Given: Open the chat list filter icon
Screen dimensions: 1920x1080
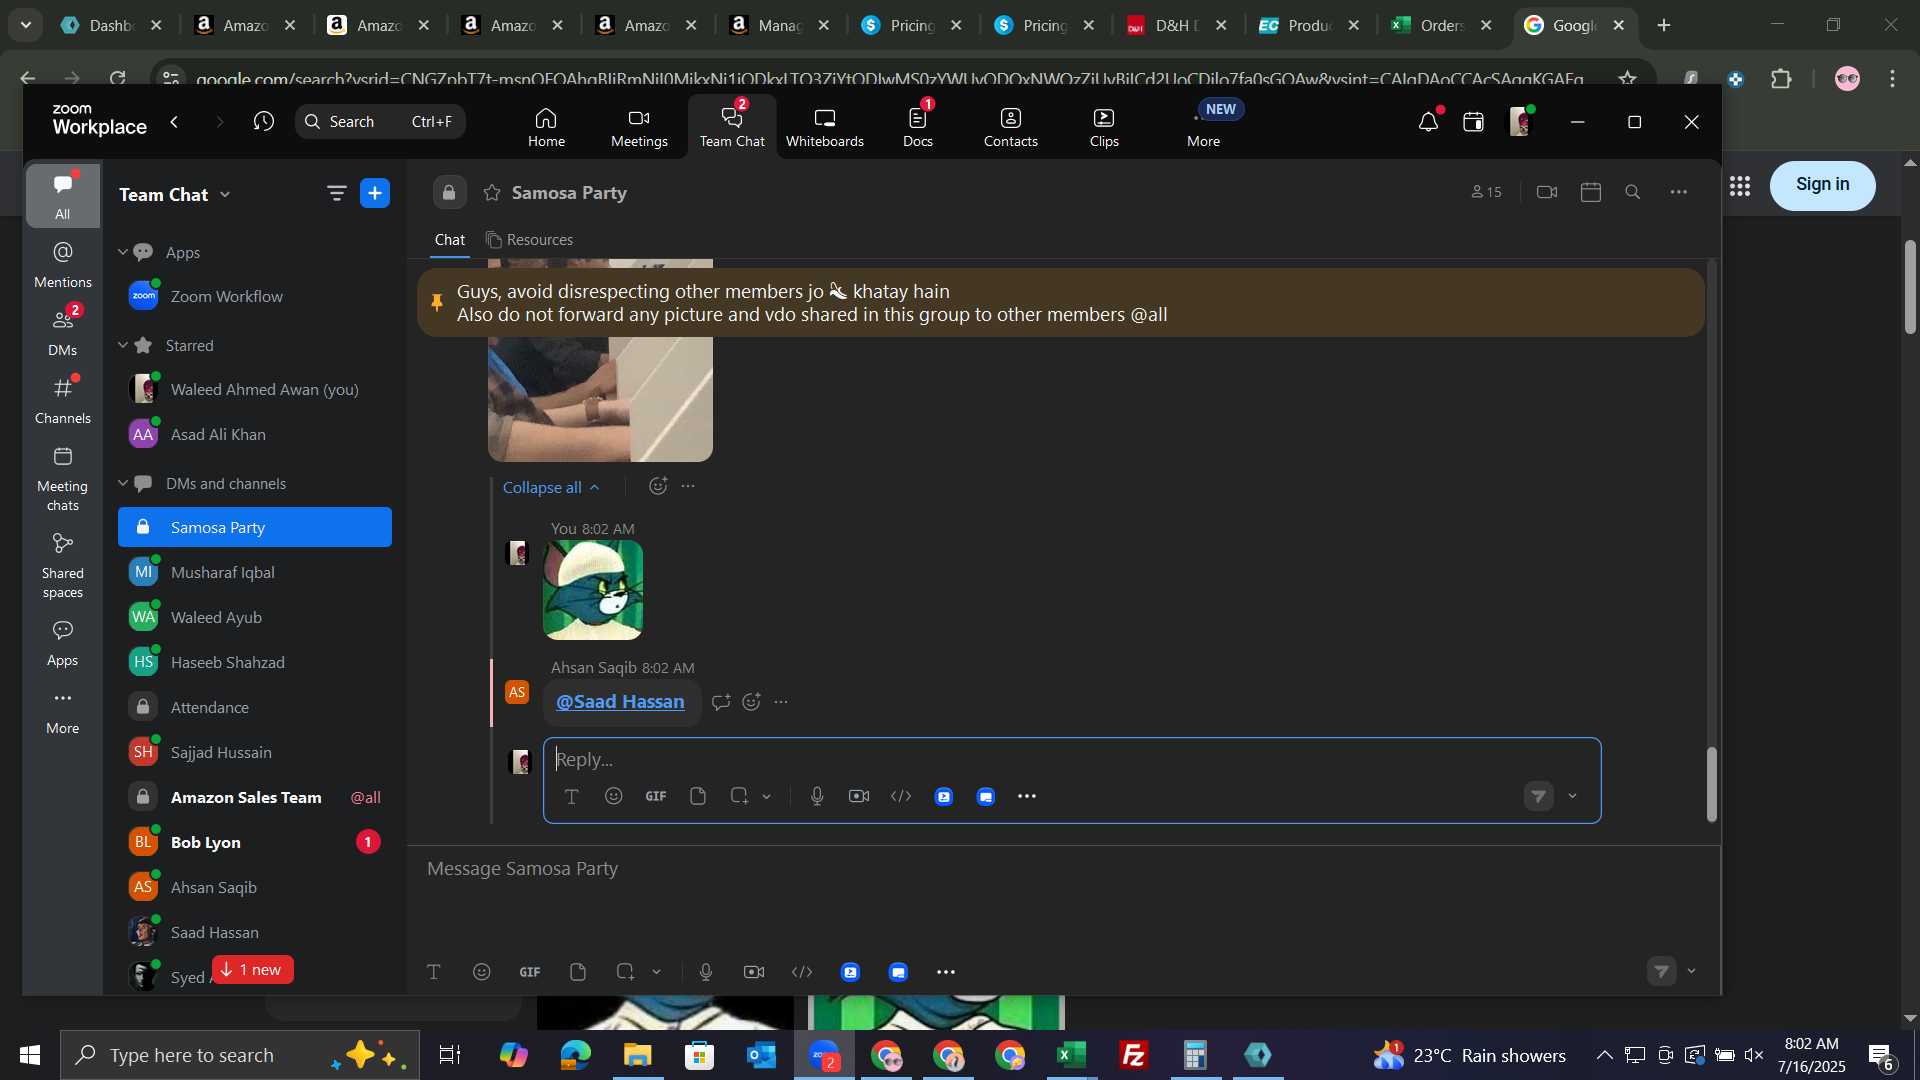Looking at the screenshot, I should 336,193.
